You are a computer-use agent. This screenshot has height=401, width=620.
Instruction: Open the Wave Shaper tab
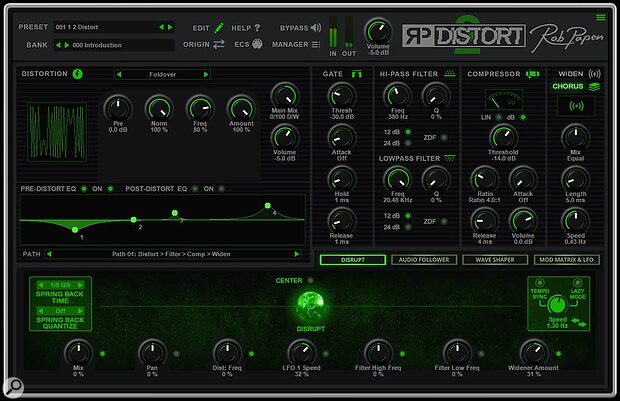495,260
